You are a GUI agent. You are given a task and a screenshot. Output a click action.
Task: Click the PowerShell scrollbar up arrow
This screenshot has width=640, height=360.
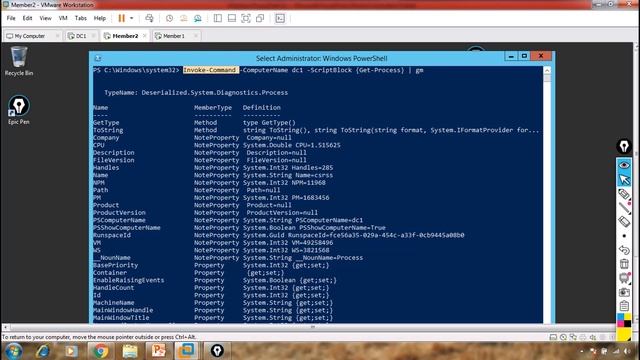[x=547, y=70]
